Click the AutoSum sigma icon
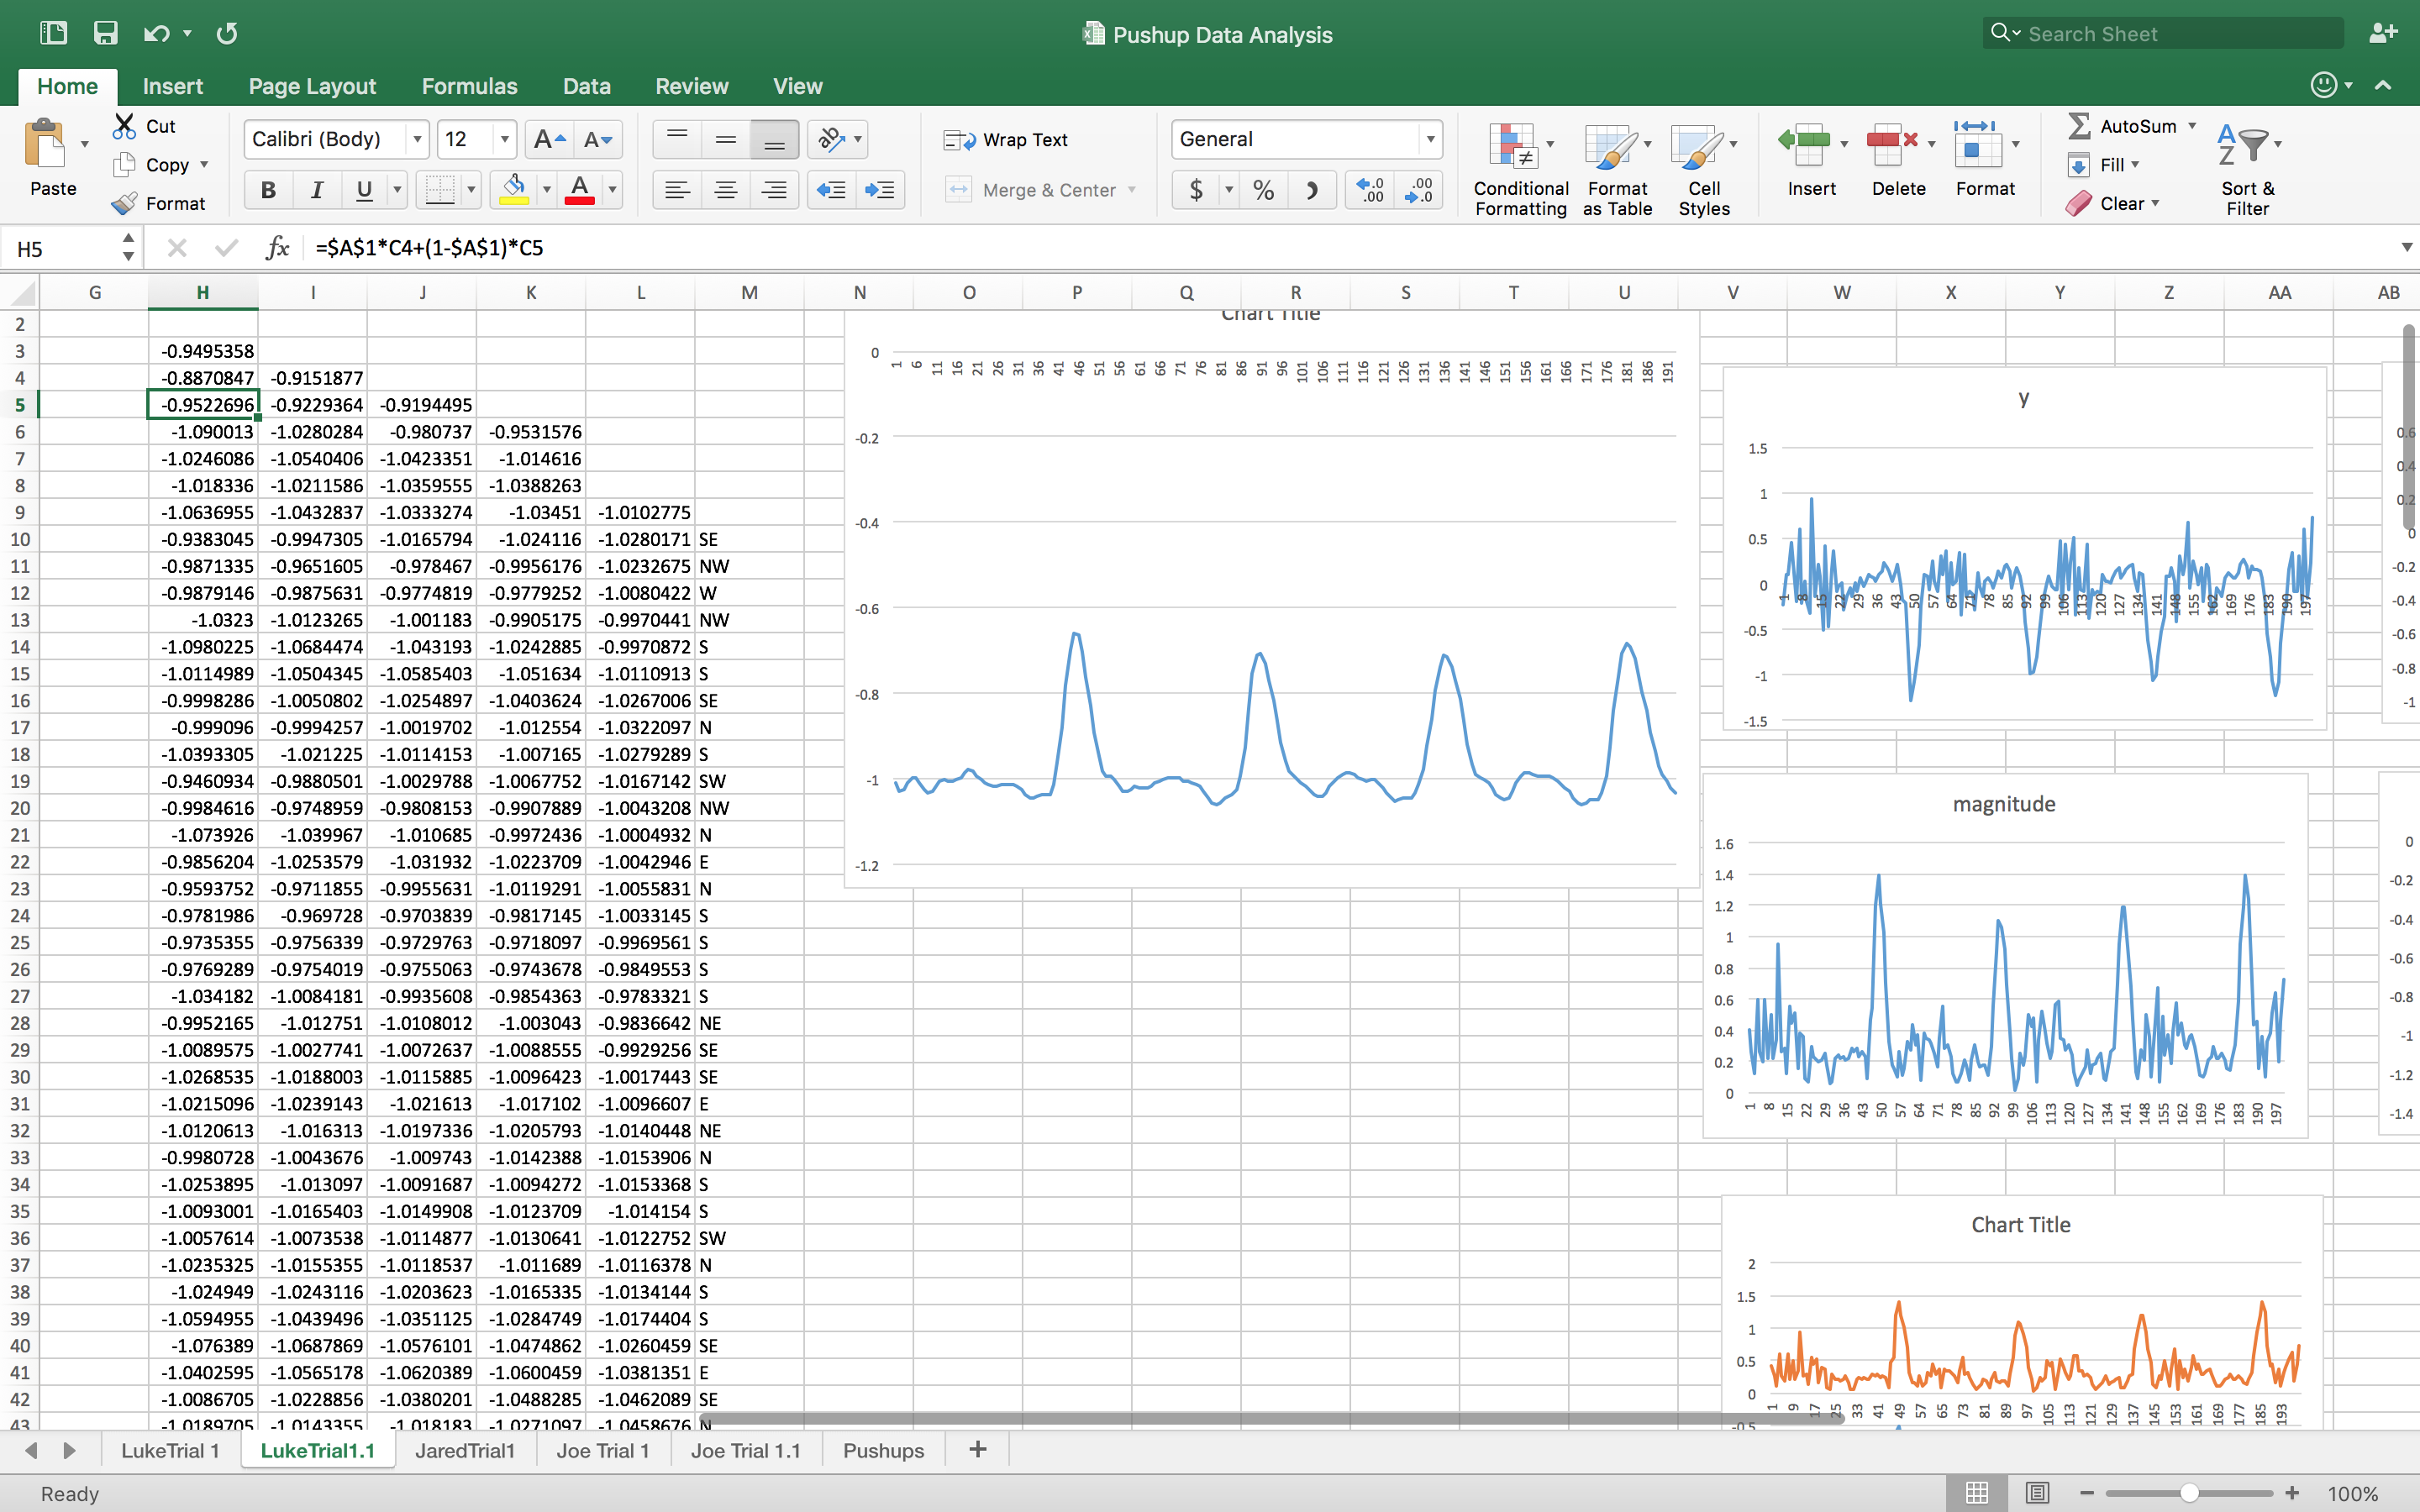The width and height of the screenshot is (2420, 1512). 2079,126
